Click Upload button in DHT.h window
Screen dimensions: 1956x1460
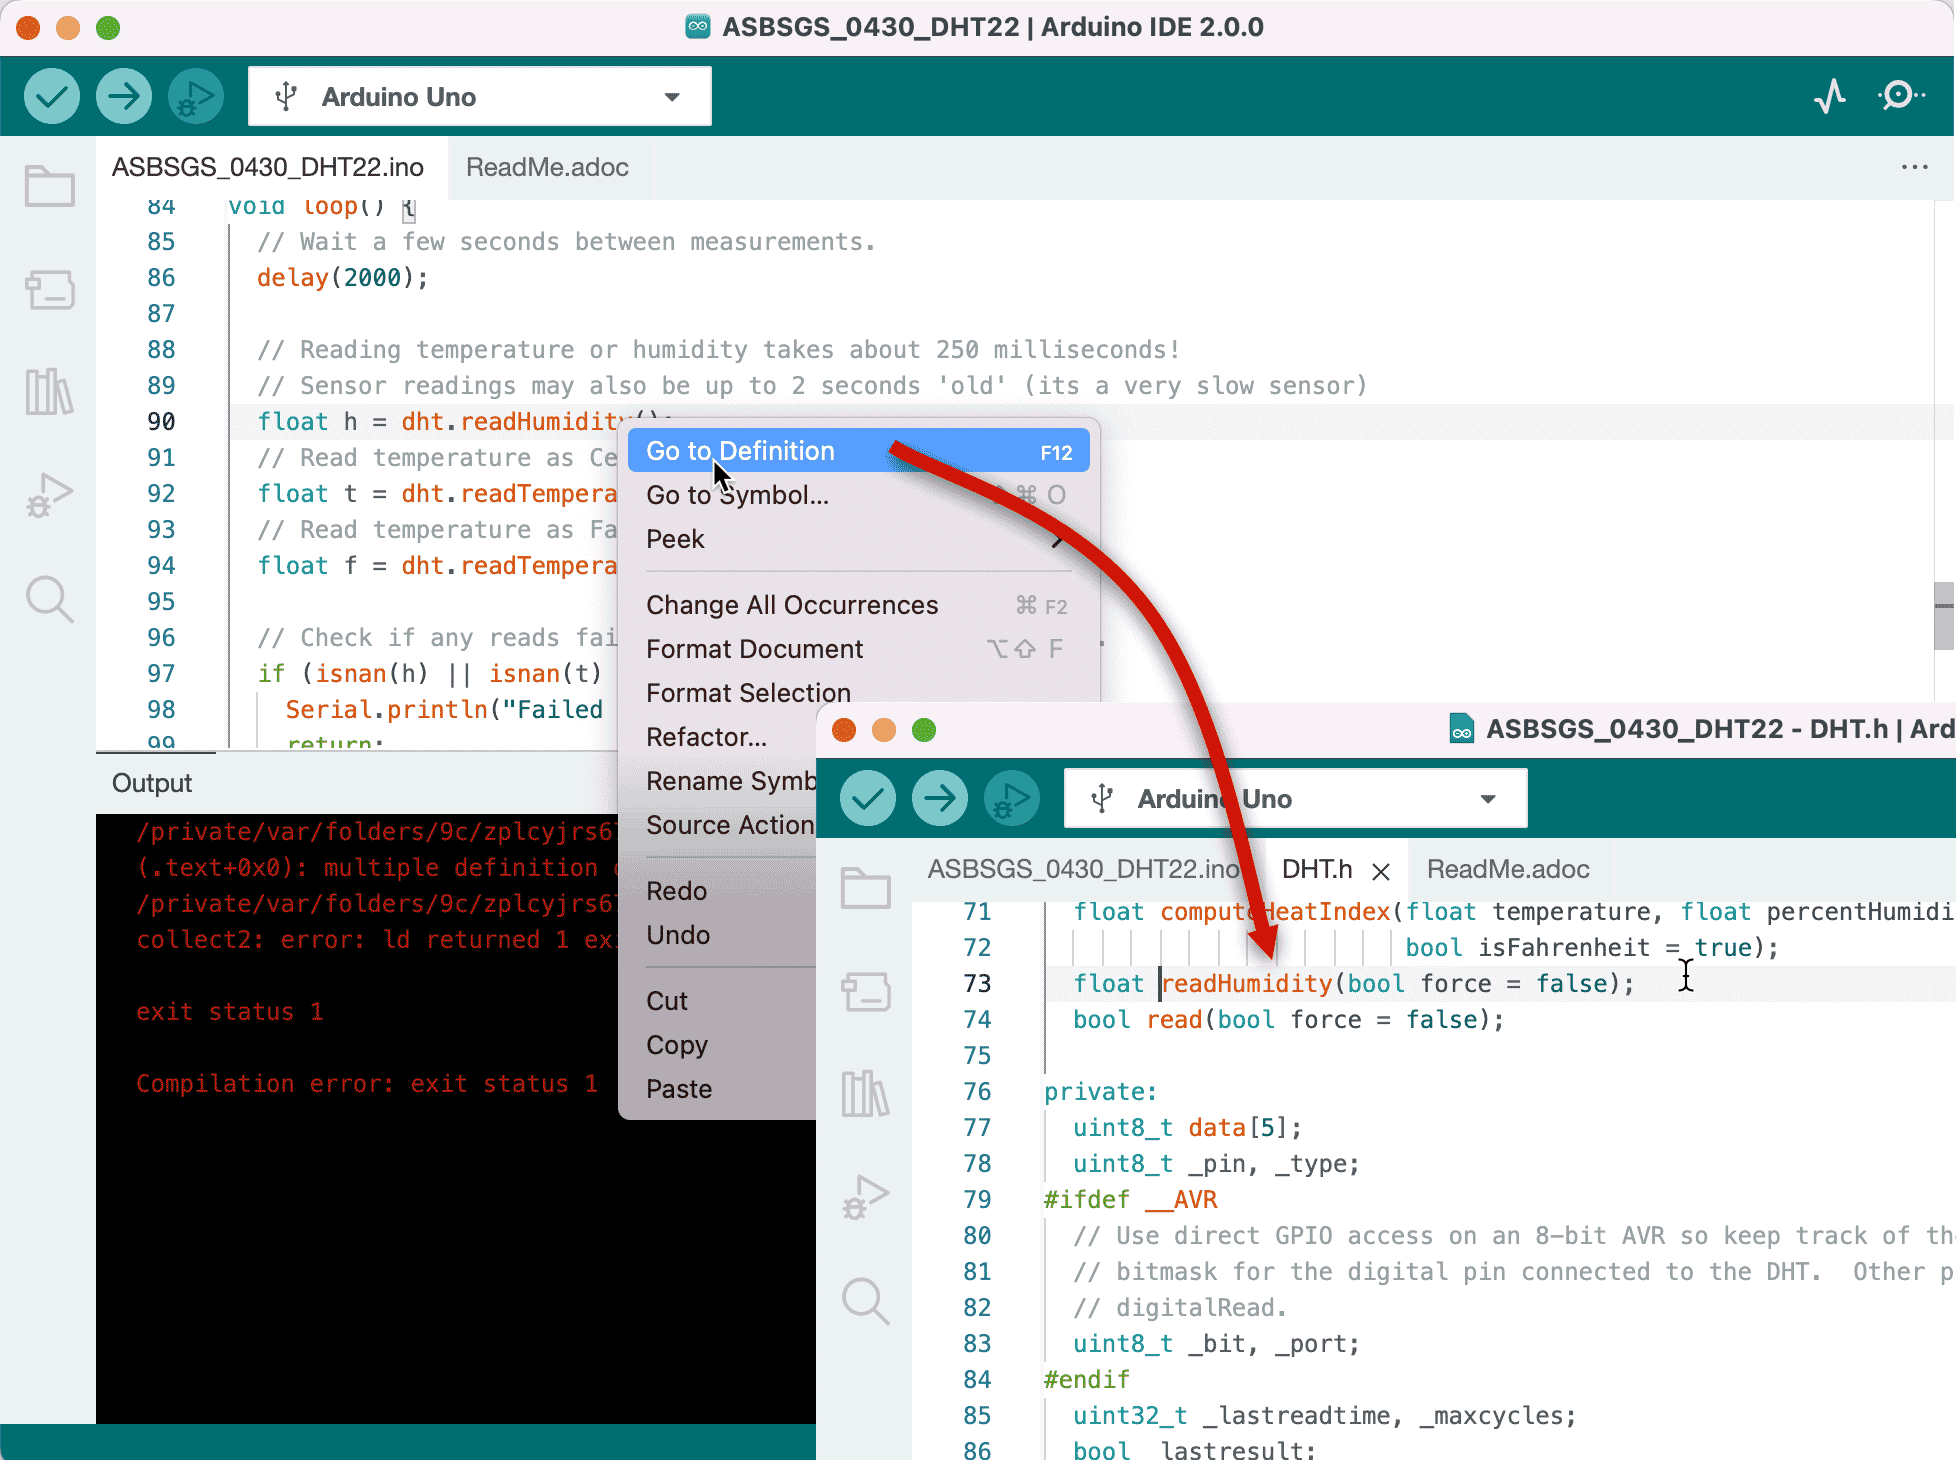click(940, 798)
